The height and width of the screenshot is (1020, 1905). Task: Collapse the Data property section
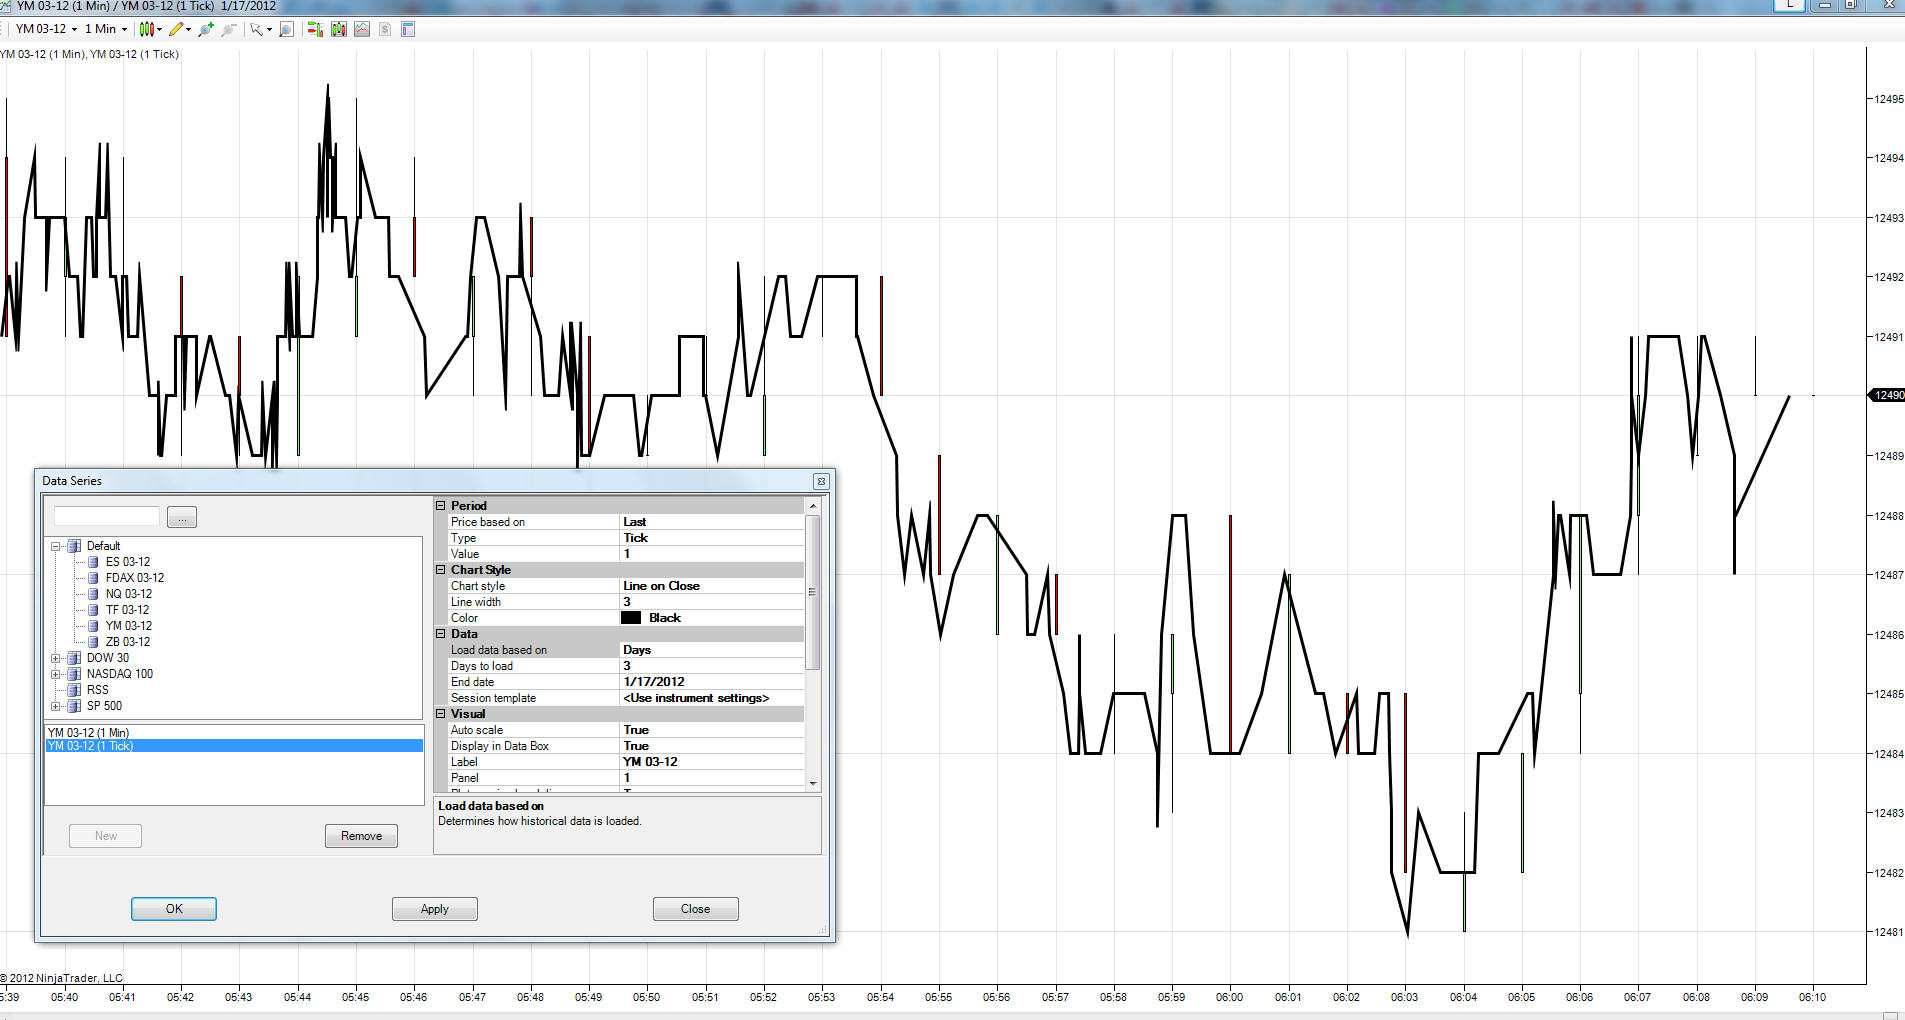pyautogui.click(x=441, y=634)
